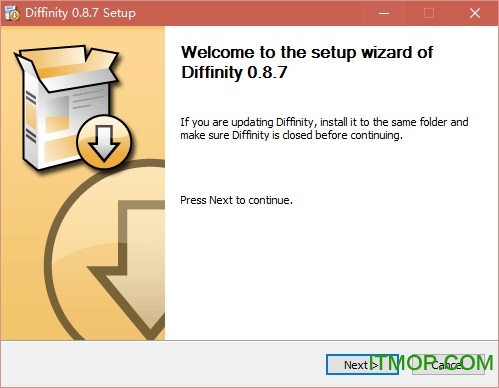
Task: Cancel the Diffinity setup
Action: point(448,365)
